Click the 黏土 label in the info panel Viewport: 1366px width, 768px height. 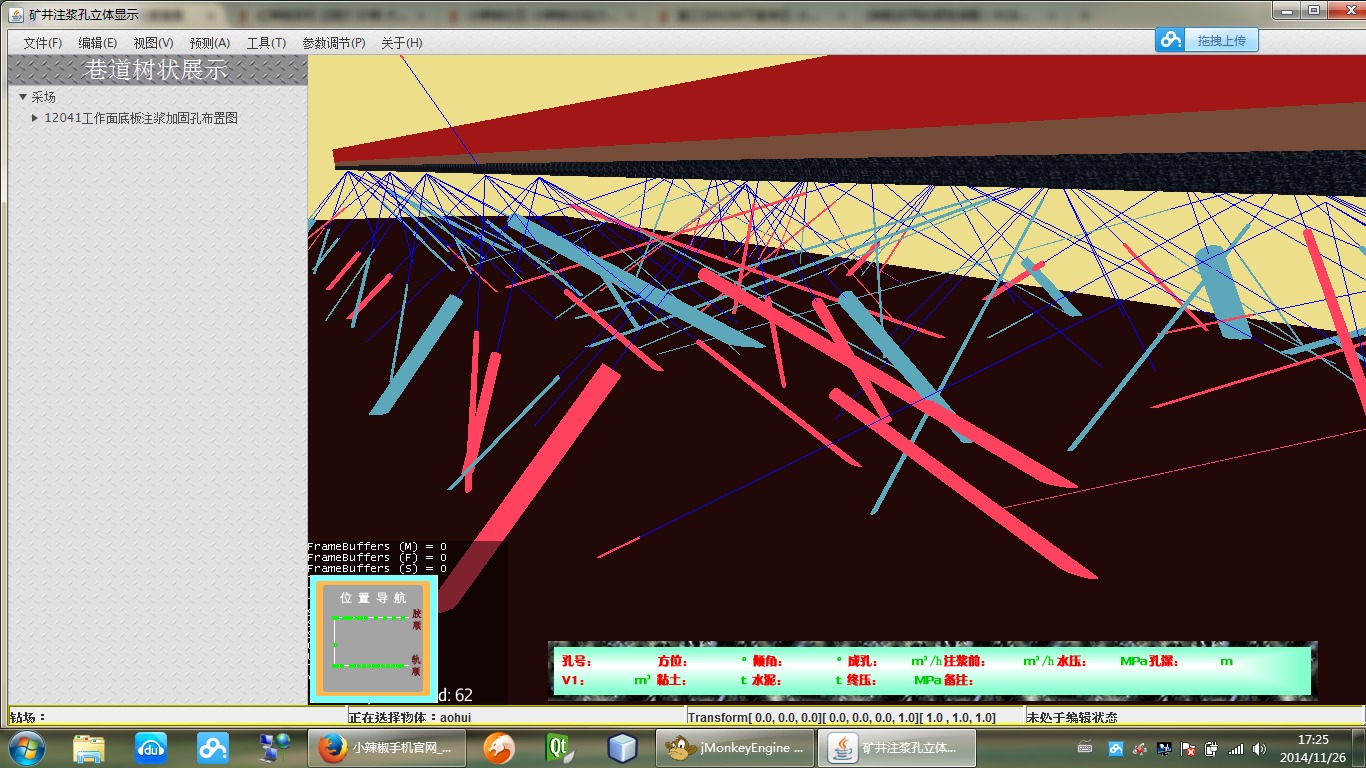point(672,680)
